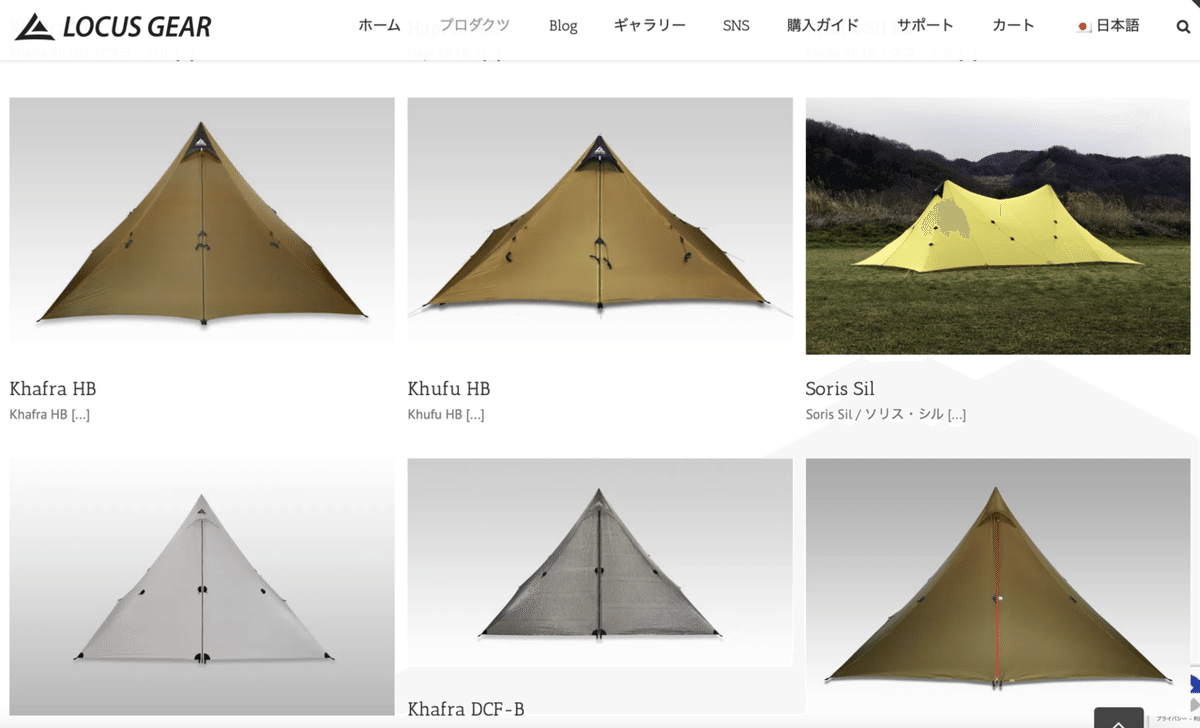Open the Khufu HB title link
This screenshot has width=1200, height=728.
pyautogui.click(x=449, y=389)
